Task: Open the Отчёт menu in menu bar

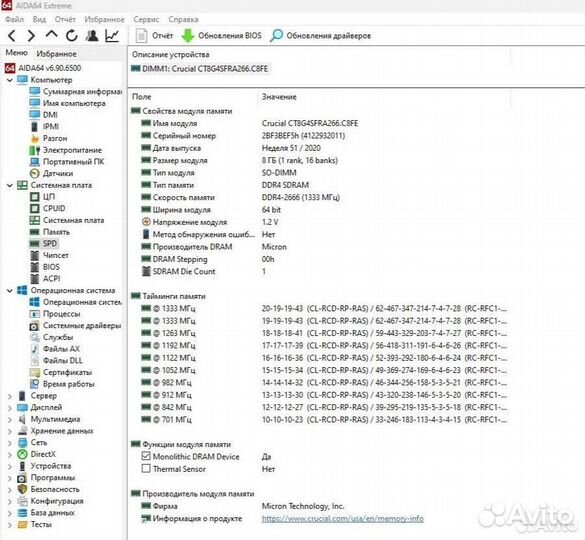Action: [65, 19]
